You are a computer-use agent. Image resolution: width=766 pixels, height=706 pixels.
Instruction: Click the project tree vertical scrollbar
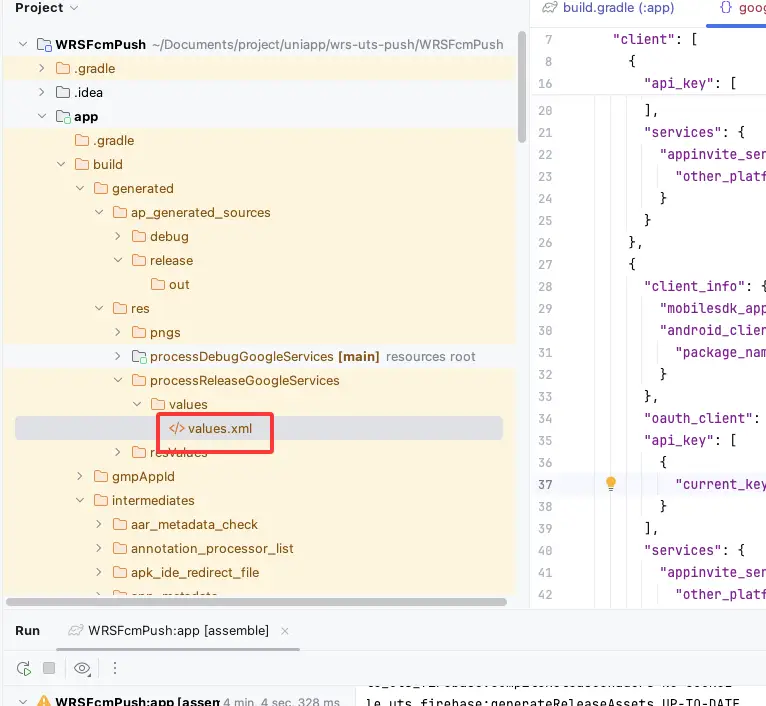[522, 90]
